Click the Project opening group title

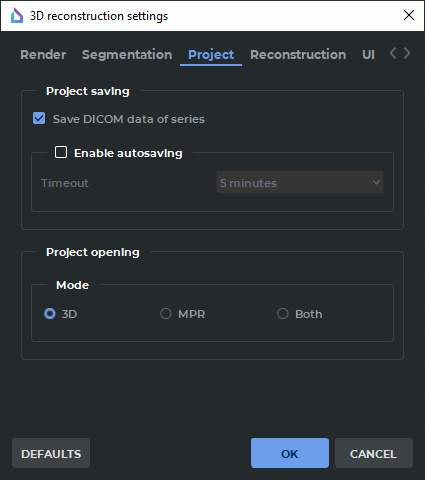point(93,252)
